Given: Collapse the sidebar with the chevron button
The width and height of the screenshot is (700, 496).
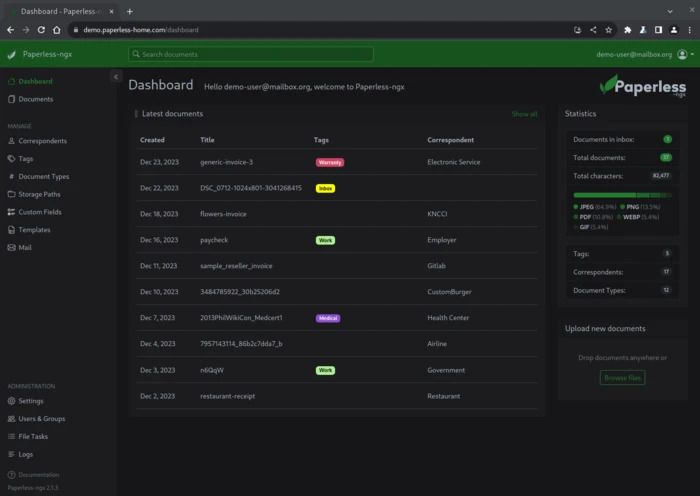Looking at the screenshot, I should [116, 77].
